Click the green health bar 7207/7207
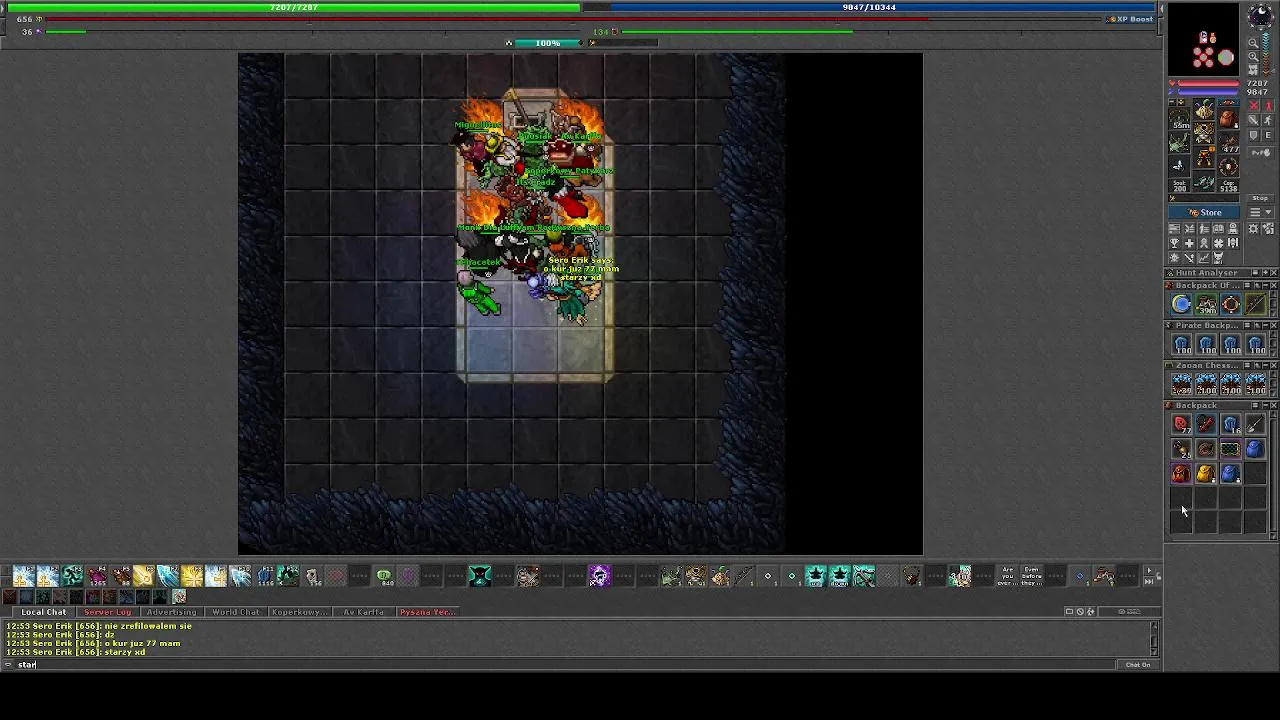The width and height of the screenshot is (1280, 720). click(294, 7)
